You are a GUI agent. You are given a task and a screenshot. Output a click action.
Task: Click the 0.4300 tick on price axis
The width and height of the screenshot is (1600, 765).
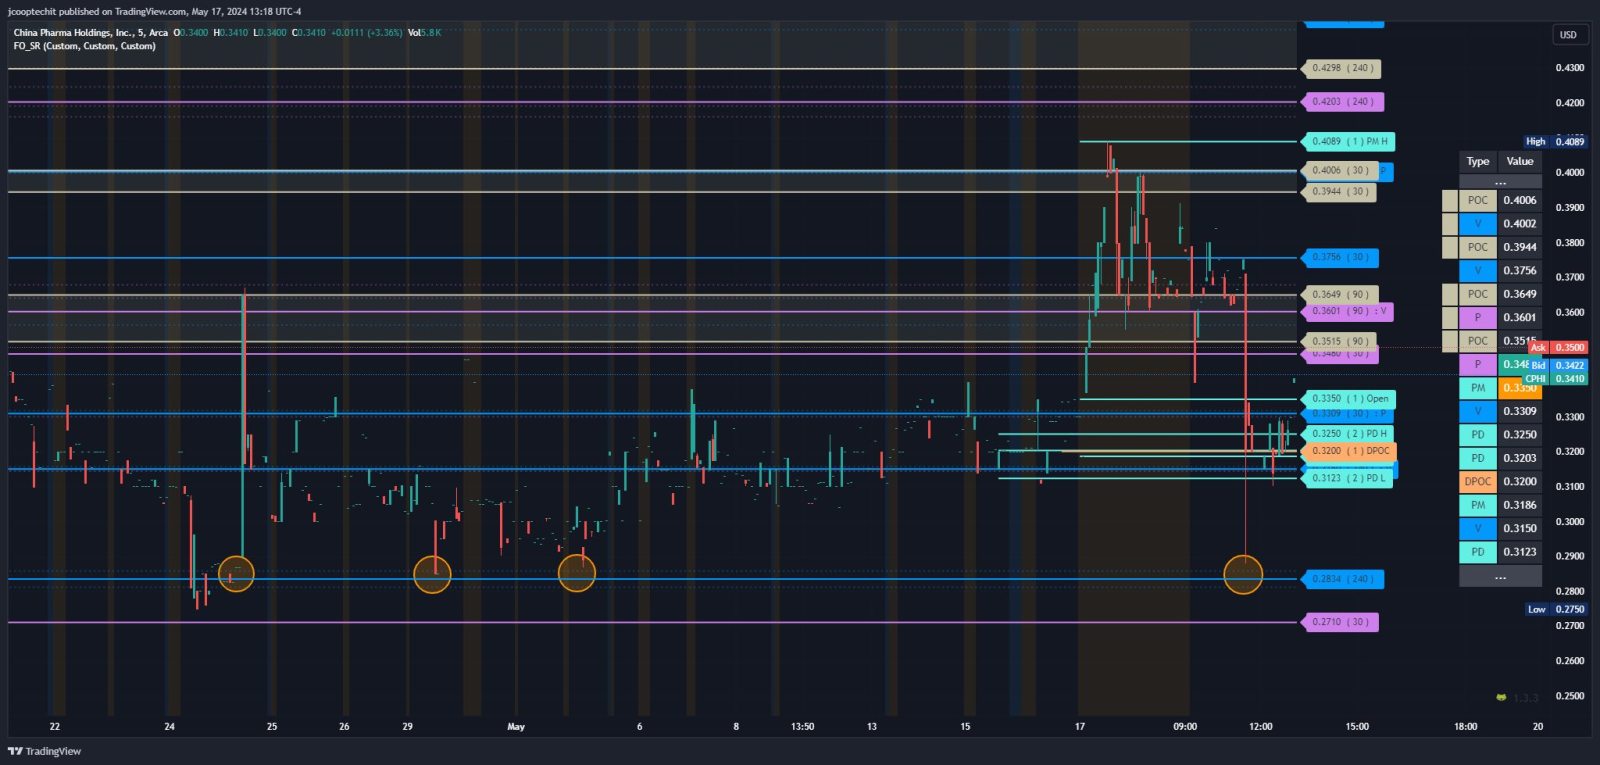point(1569,68)
